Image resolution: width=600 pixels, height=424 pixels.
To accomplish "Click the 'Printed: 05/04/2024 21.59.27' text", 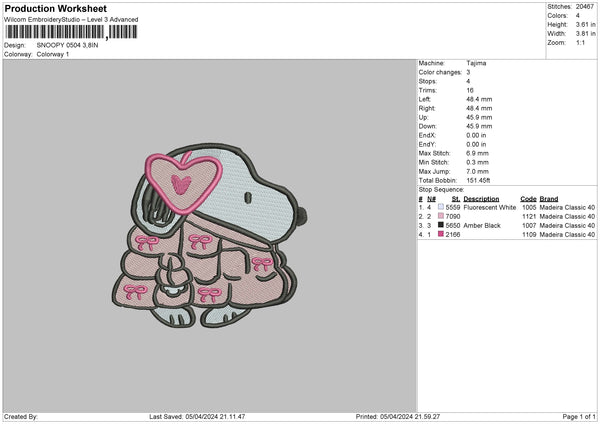I will (x=398, y=416).
